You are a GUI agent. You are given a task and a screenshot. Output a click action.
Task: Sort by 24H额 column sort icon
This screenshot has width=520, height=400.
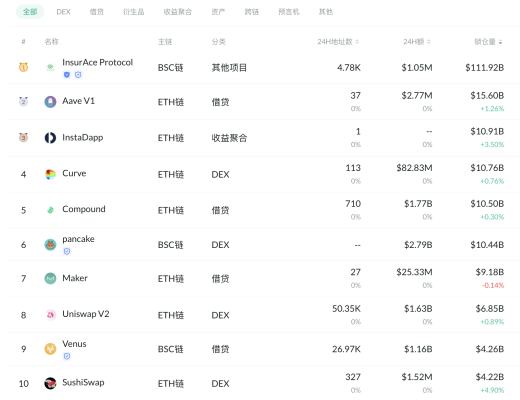point(429,42)
